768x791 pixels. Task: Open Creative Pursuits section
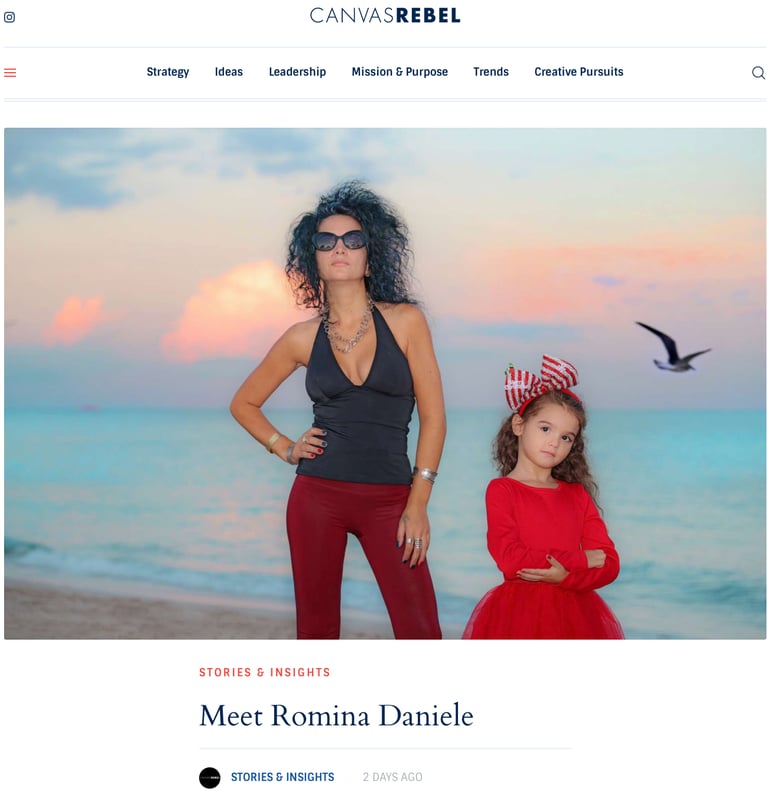point(579,72)
